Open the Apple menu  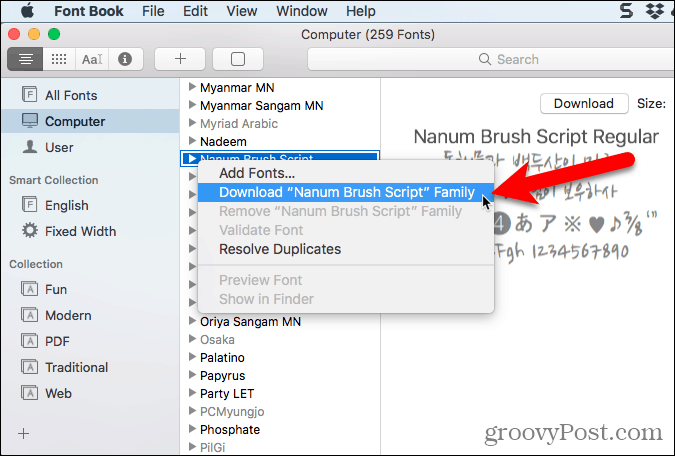27,11
